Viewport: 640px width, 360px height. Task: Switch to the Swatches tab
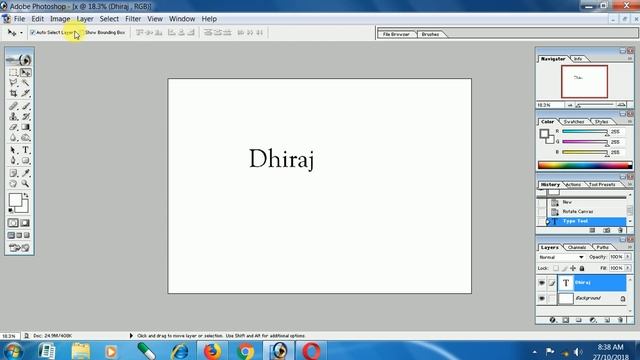click(x=574, y=122)
